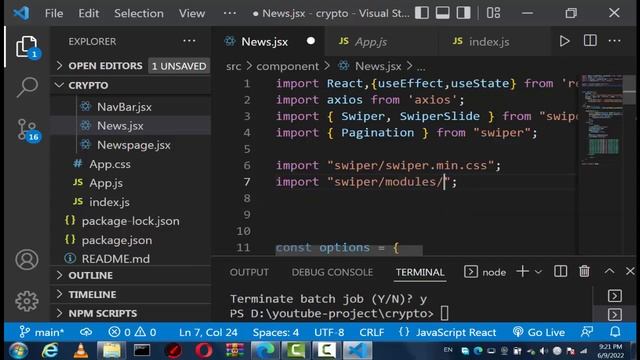
Task: Open the View menu
Action: [192, 13]
